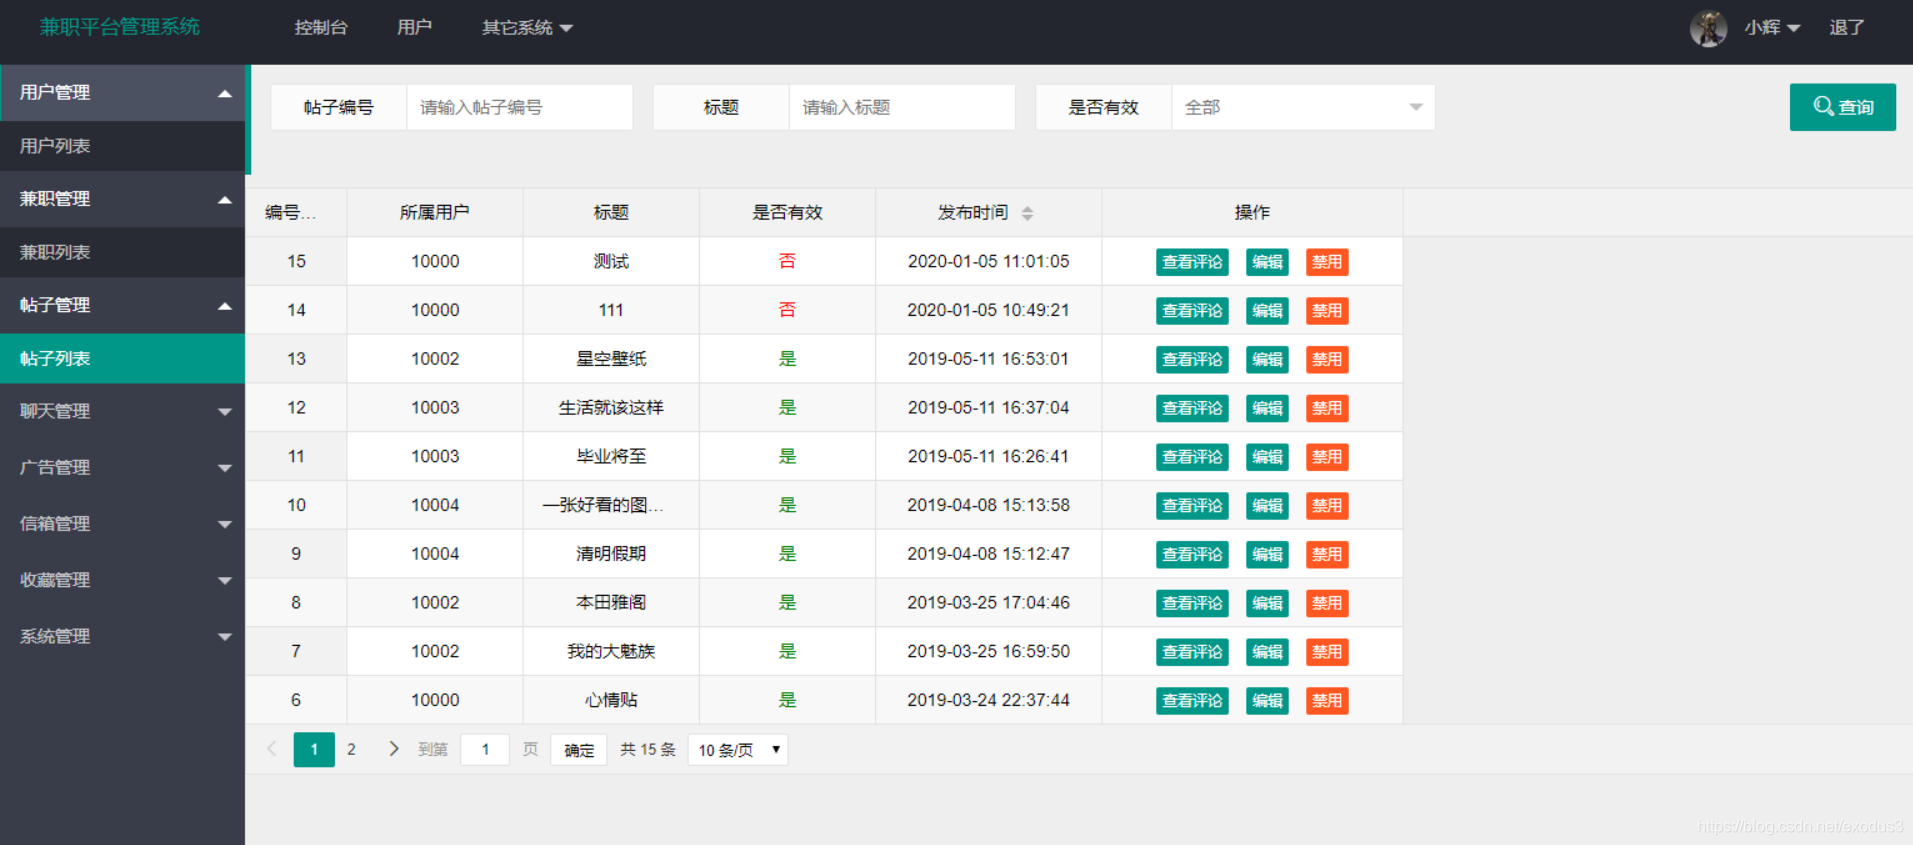Disable post number 10
The width and height of the screenshot is (1913, 845).
pyautogui.click(x=1327, y=506)
